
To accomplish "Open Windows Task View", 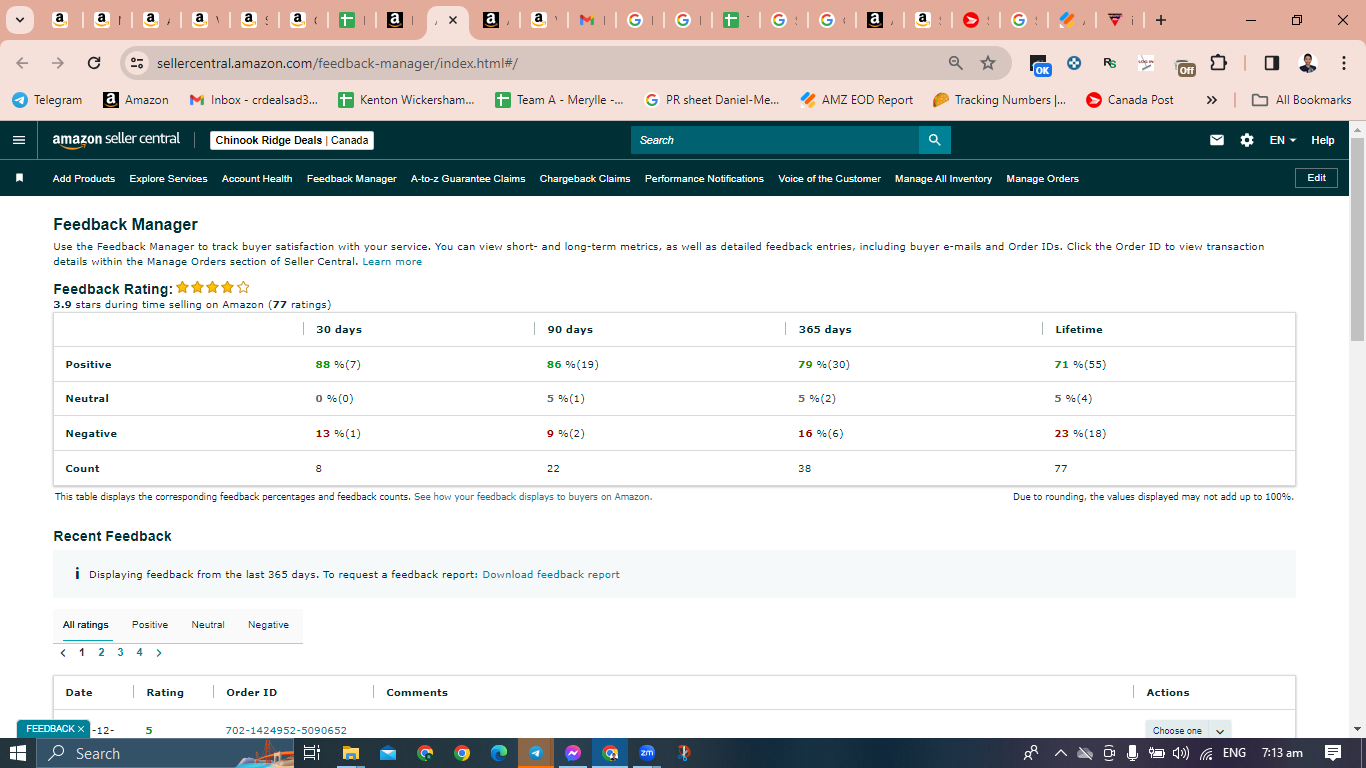I will point(311,753).
